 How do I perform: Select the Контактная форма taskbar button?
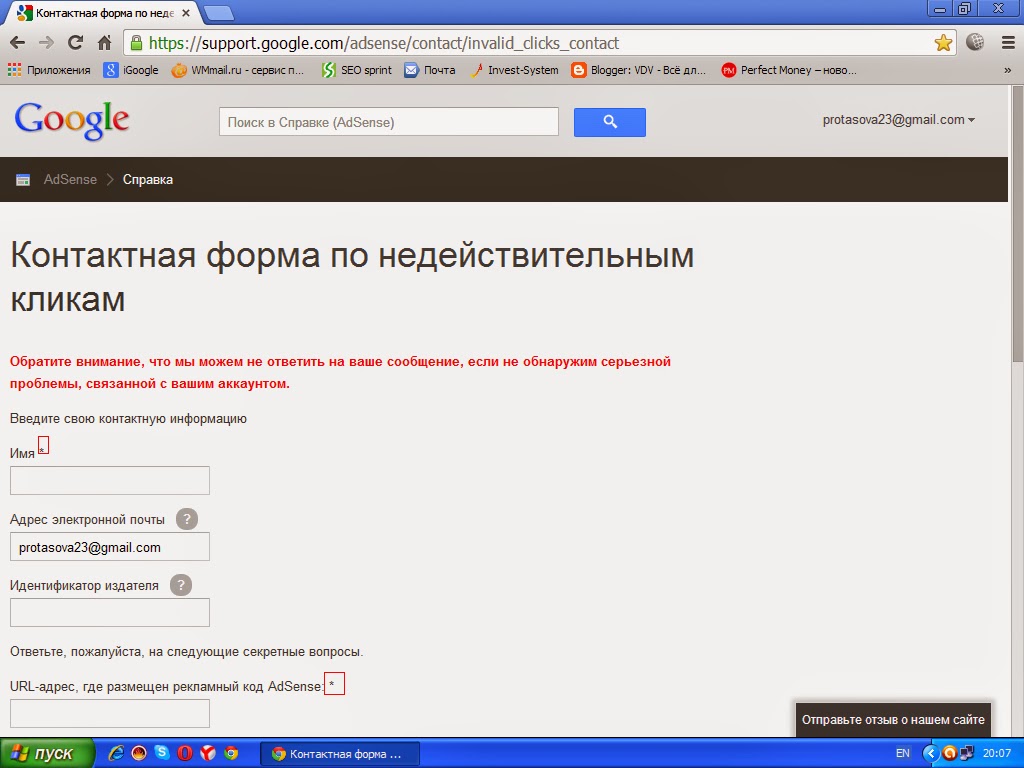[340, 754]
